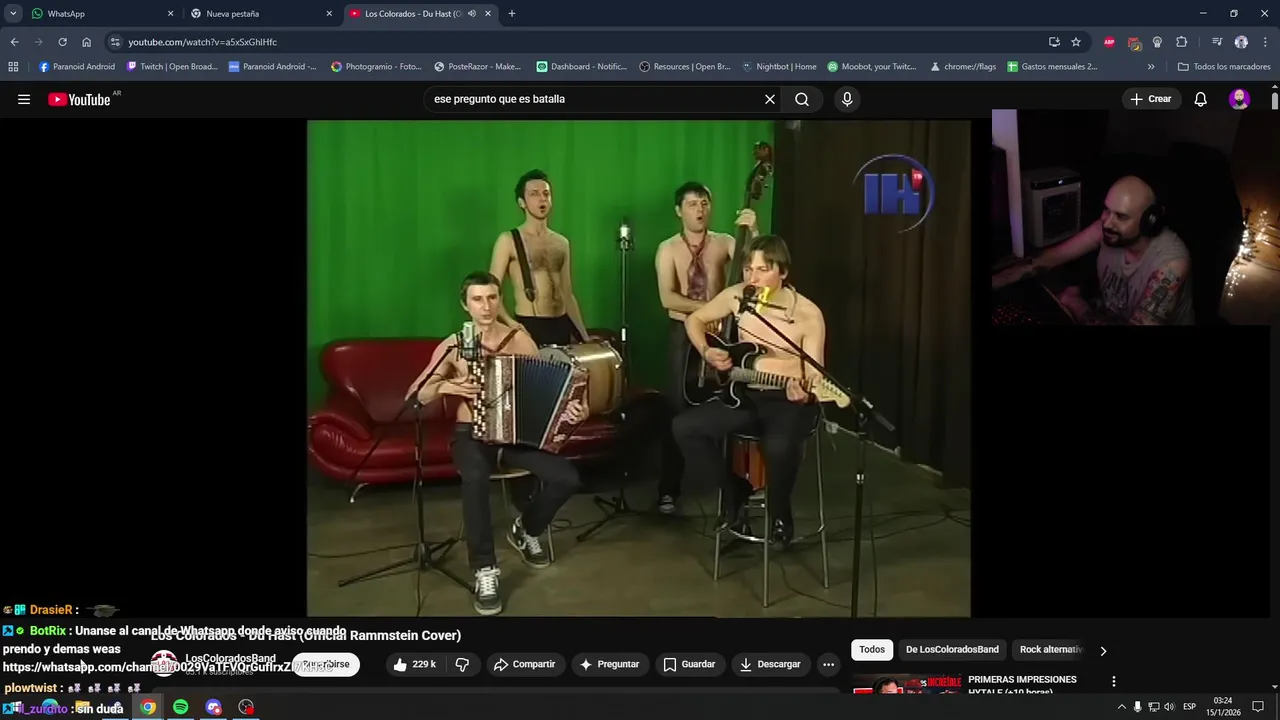Screen dimensions: 1280x720
Task: Play or pause the video player
Action: [x=638, y=368]
